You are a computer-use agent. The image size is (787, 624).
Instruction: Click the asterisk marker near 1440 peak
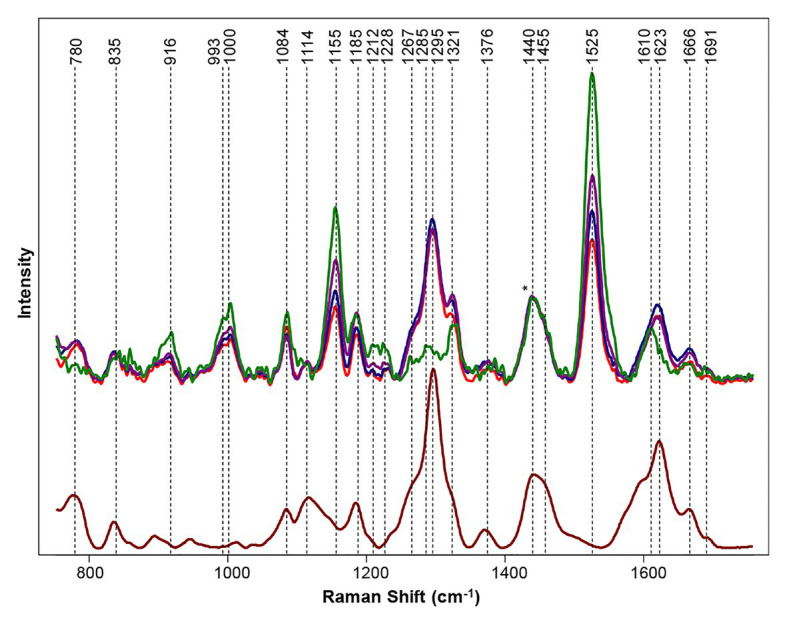pyautogui.click(x=525, y=290)
